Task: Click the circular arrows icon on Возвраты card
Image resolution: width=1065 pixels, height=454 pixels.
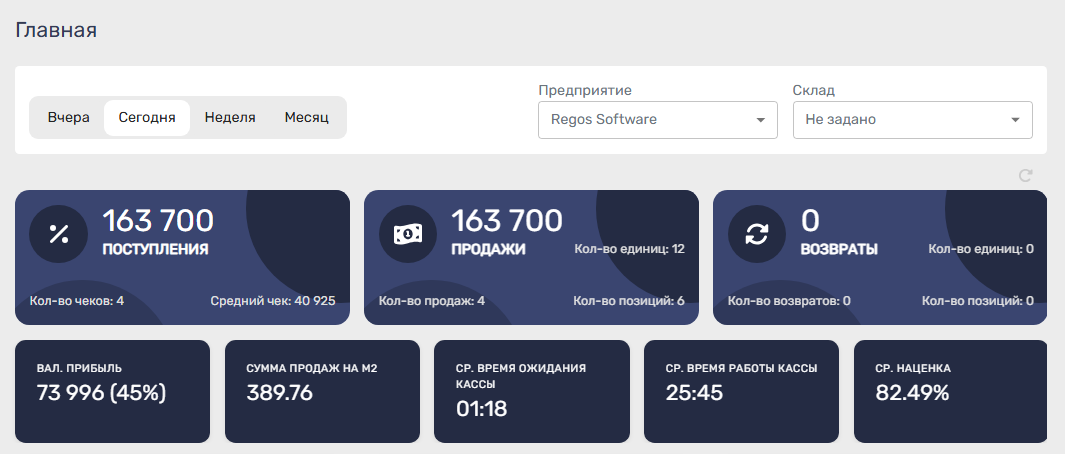Action: tap(757, 234)
